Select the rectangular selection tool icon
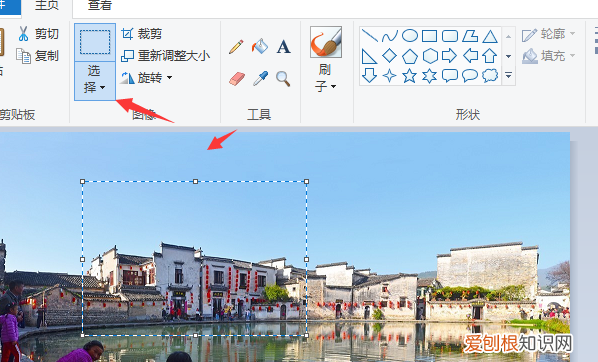 95,42
